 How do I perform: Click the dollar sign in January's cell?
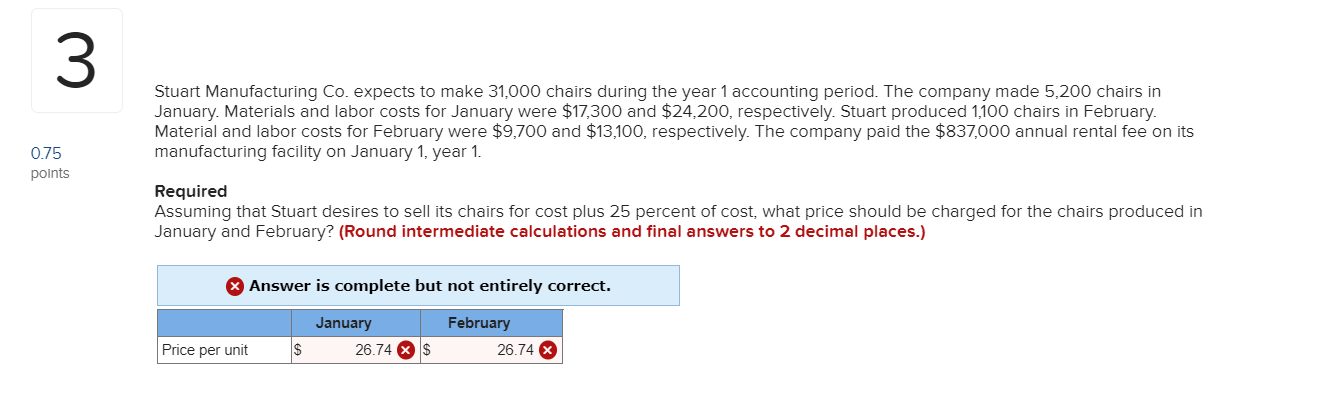pos(297,350)
